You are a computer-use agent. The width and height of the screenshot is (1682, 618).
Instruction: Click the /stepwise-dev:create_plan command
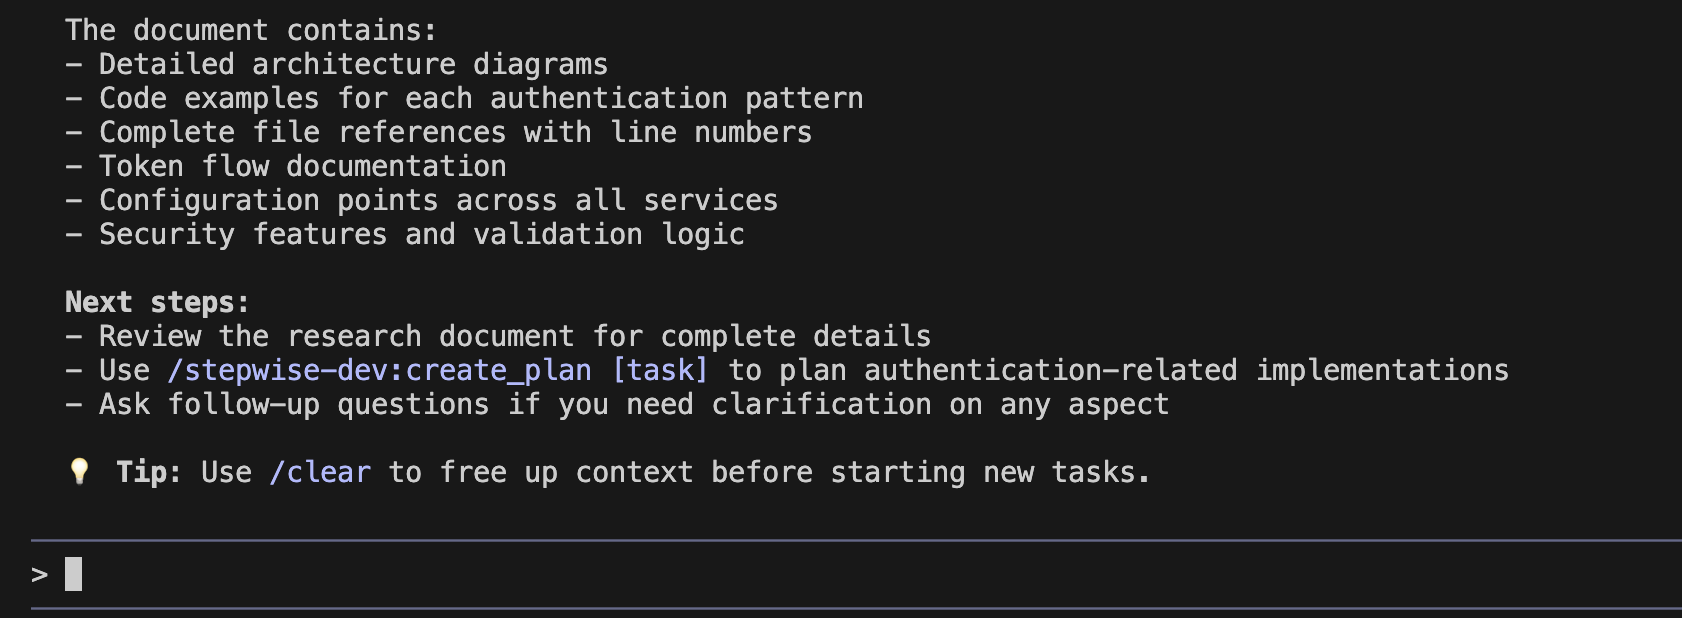379,370
